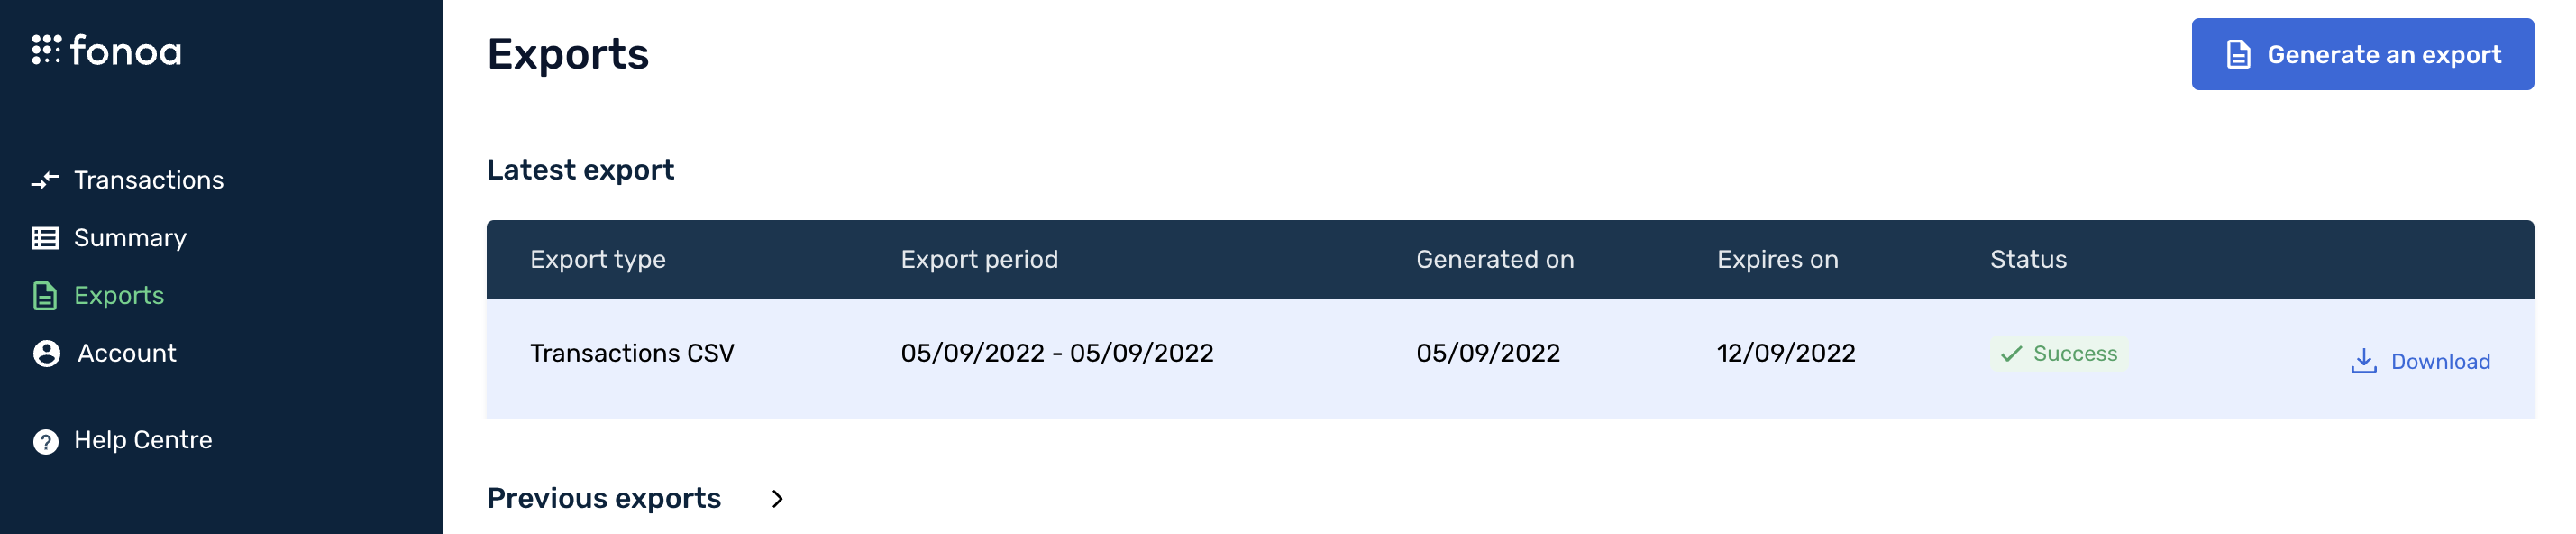The width and height of the screenshot is (2576, 534).
Task: Click the Previous exports heading
Action: pos(603,499)
